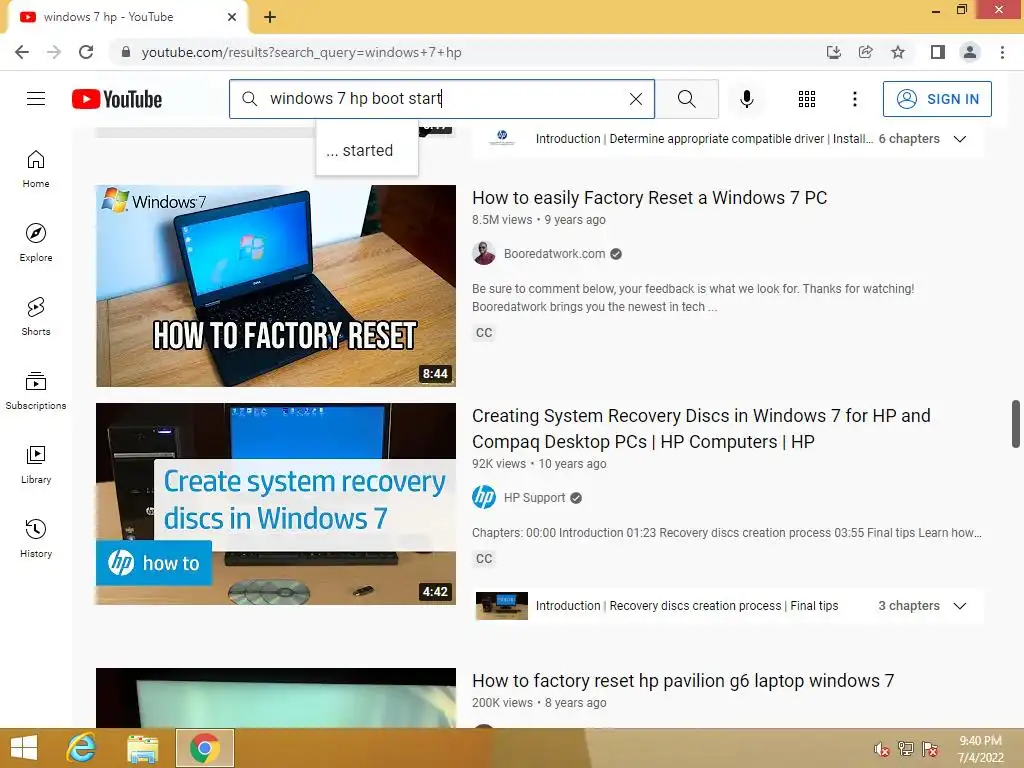Click the Recovery discs chapter preview thumbnail
The image size is (1024, 768).
click(x=502, y=605)
